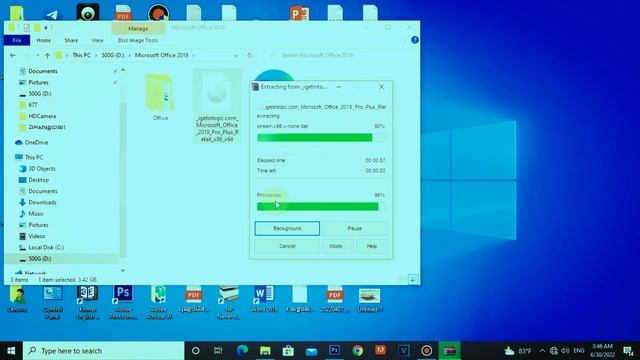
Task: Pause the WinRAR extraction
Action: [x=355, y=228]
